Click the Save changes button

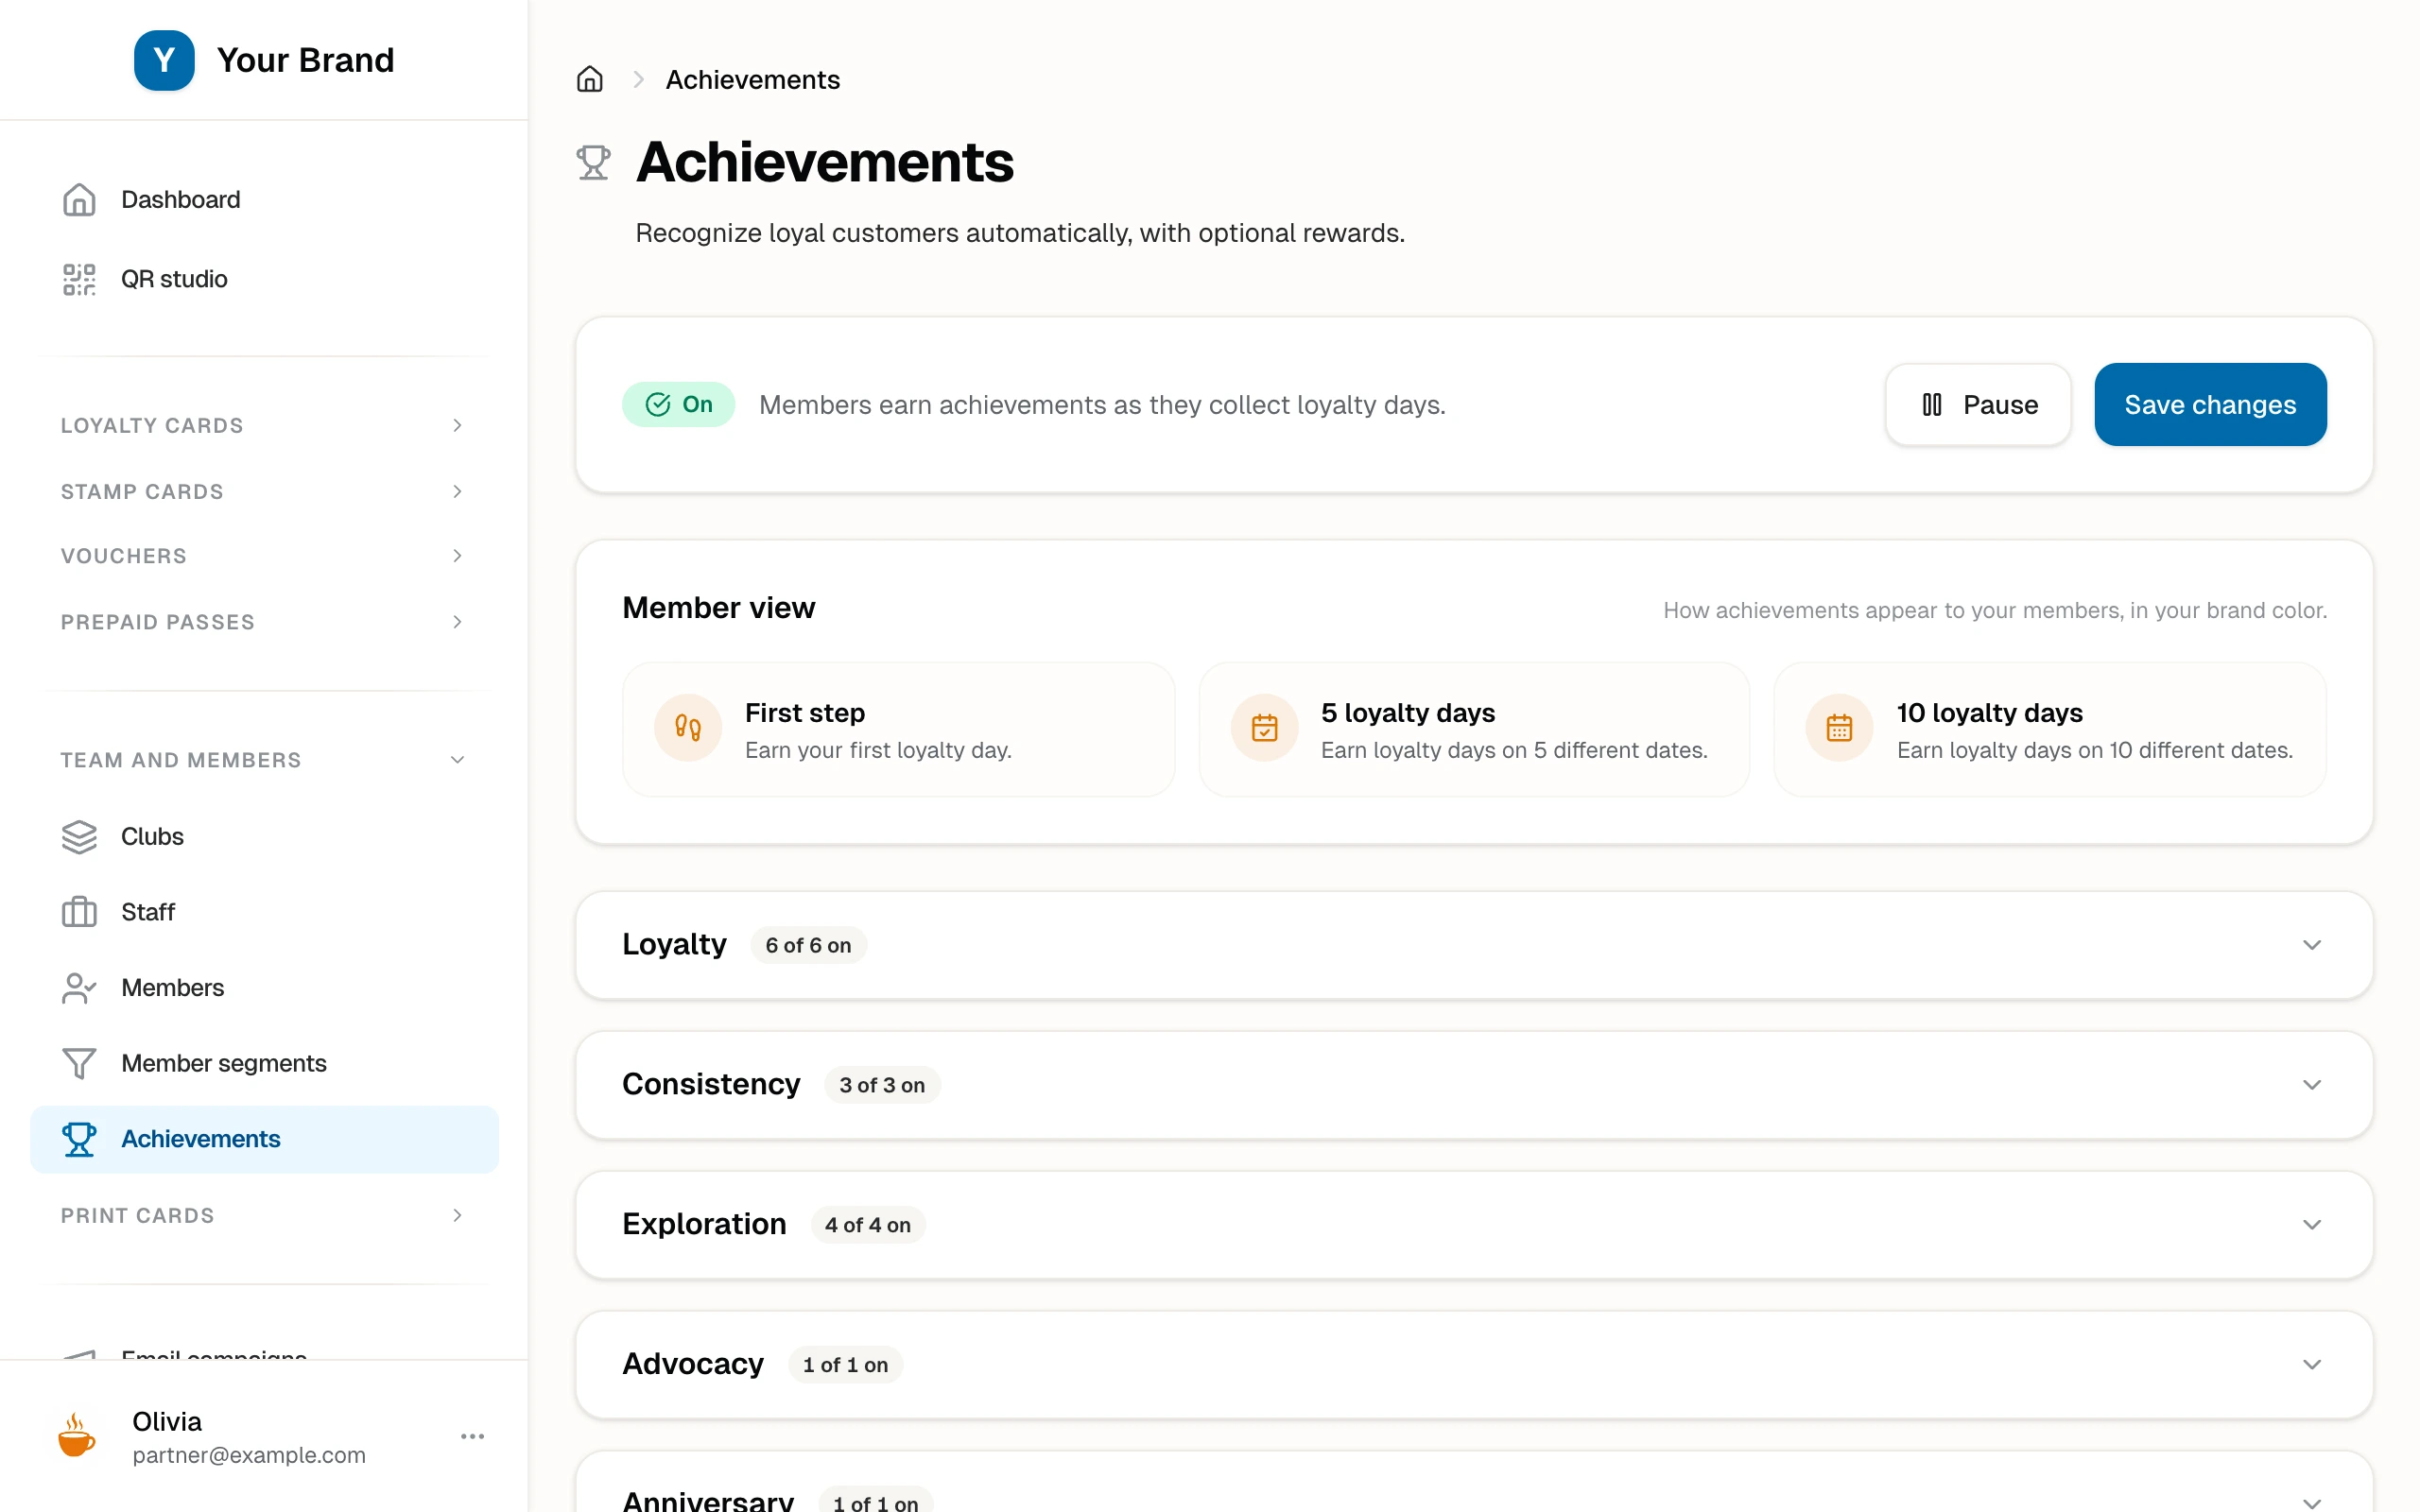tap(2210, 404)
